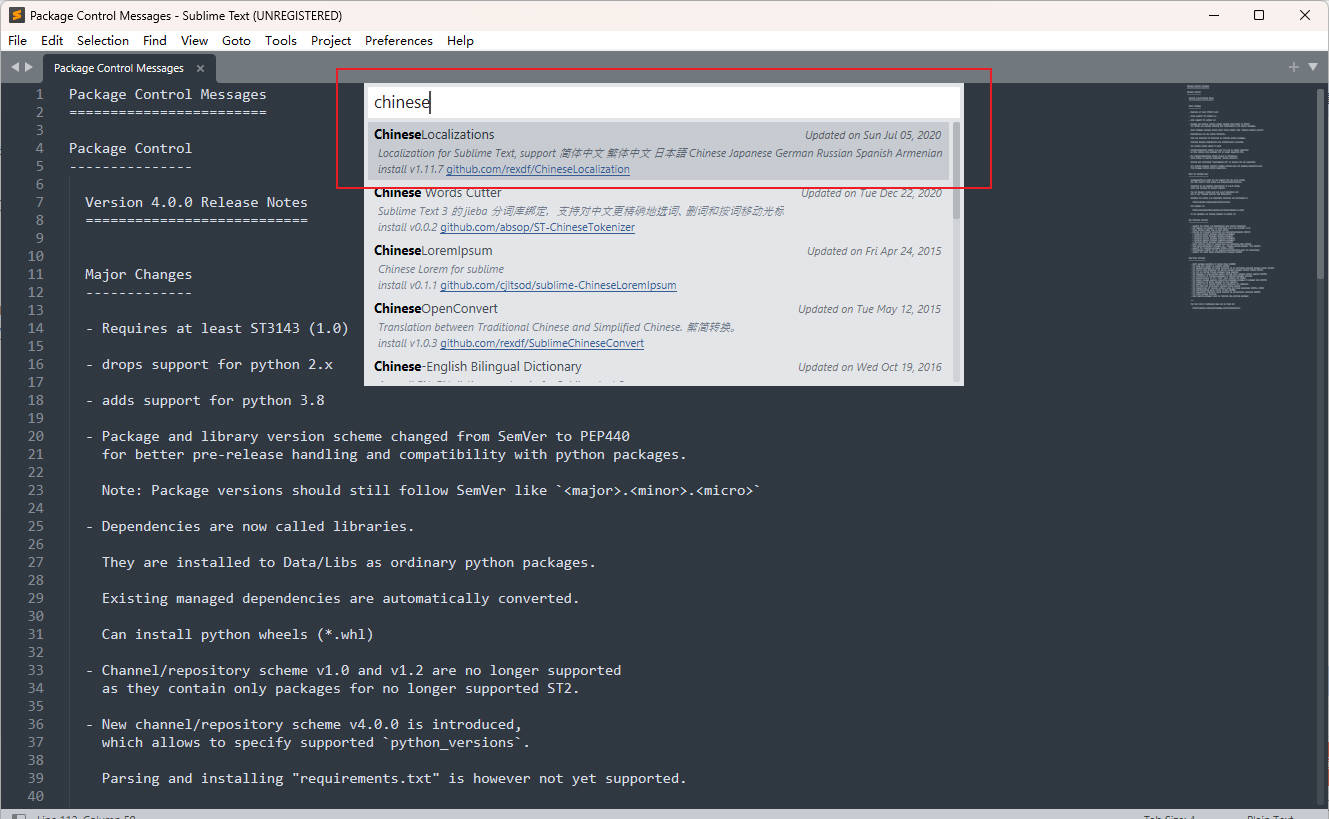Click the "Existing managed dependencies are automatically converted." line

tap(340, 598)
